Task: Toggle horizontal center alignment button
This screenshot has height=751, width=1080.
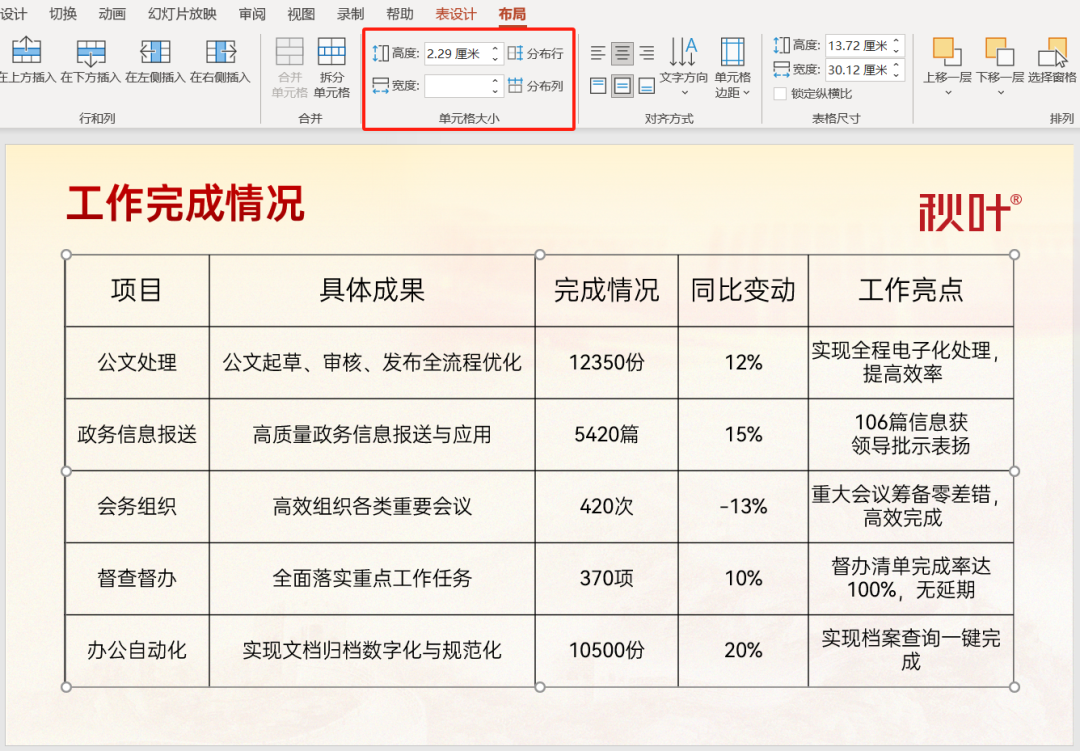Action: pos(622,53)
